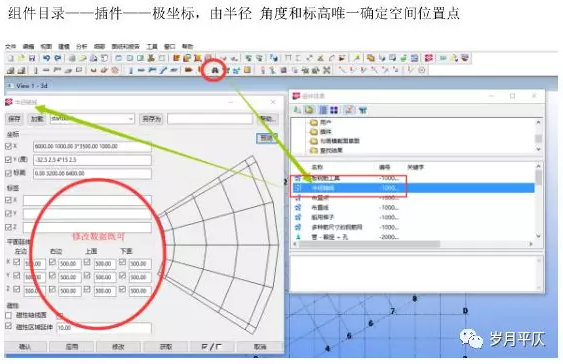
Task: Open the 文件 menu
Action: click(x=10, y=47)
